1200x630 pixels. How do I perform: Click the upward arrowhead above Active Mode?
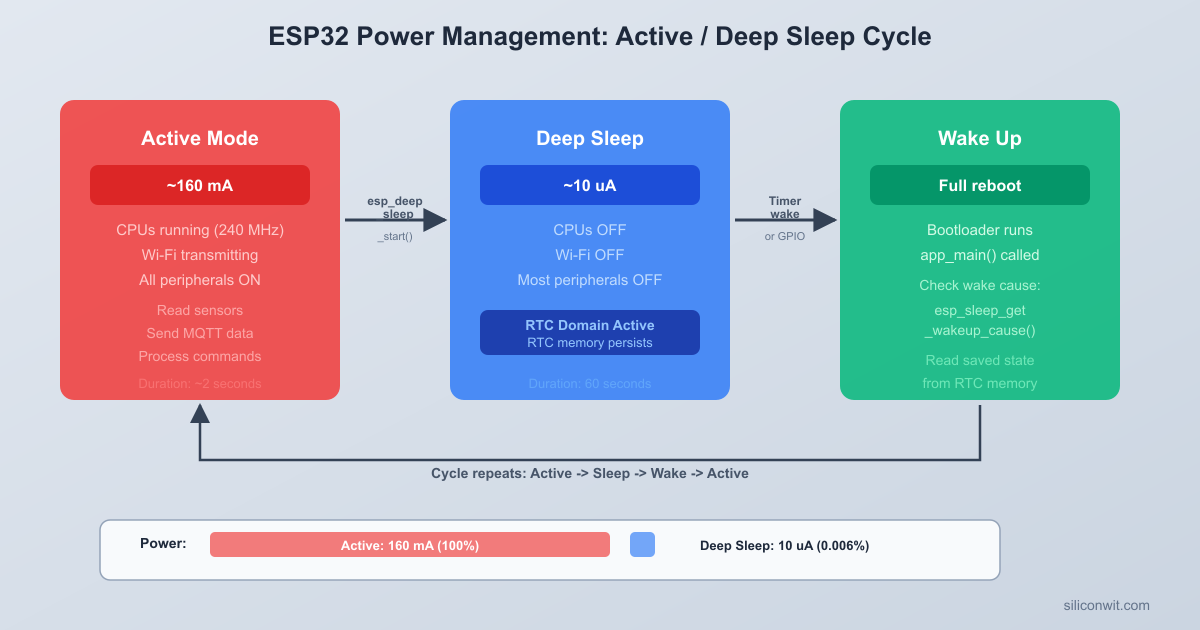200,415
